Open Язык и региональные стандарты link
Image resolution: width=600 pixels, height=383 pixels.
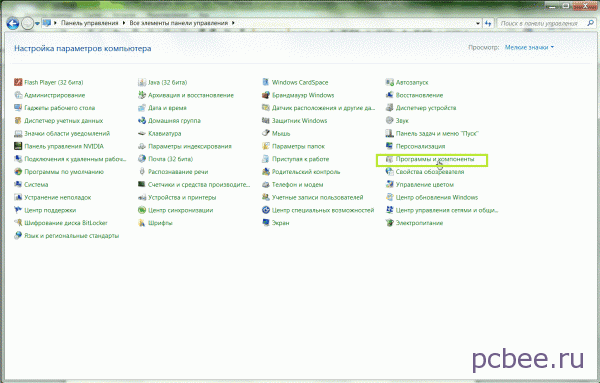72,236
